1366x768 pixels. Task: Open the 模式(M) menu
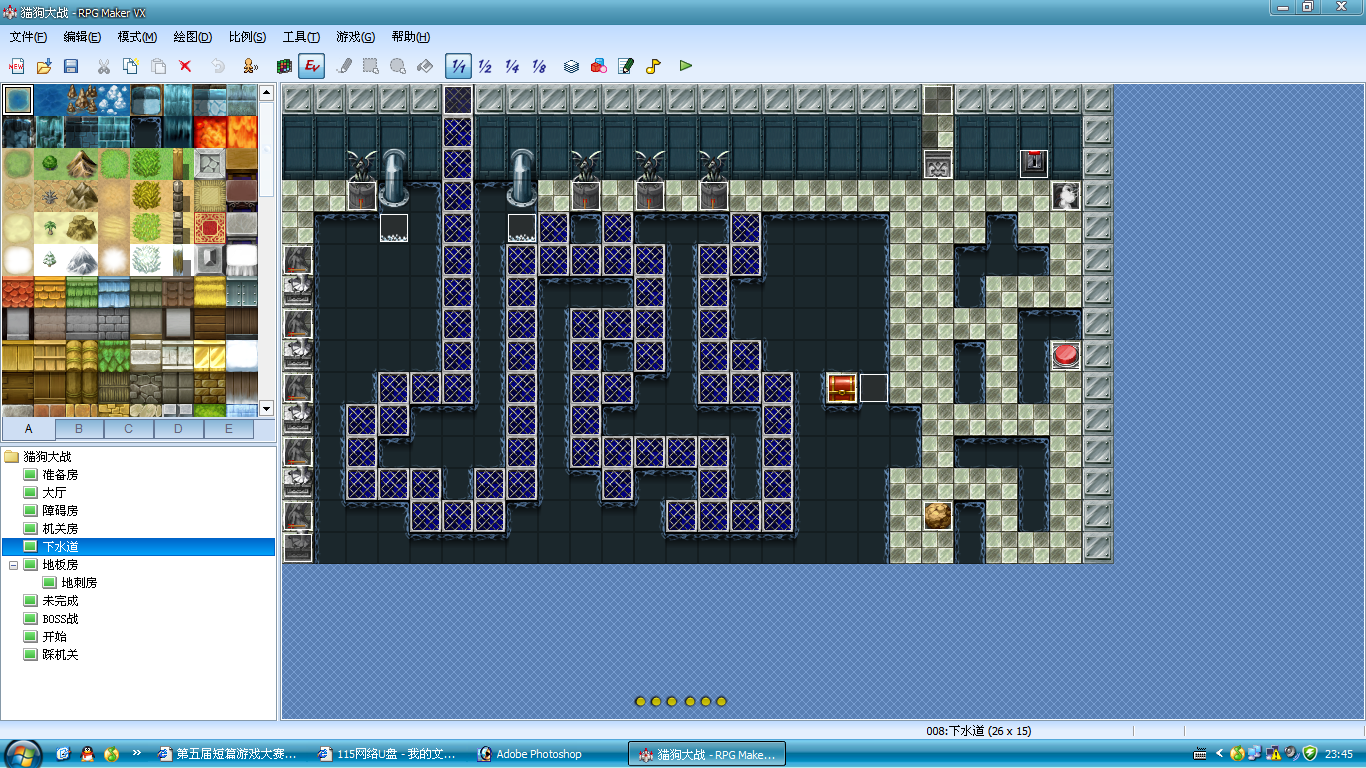(x=137, y=37)
